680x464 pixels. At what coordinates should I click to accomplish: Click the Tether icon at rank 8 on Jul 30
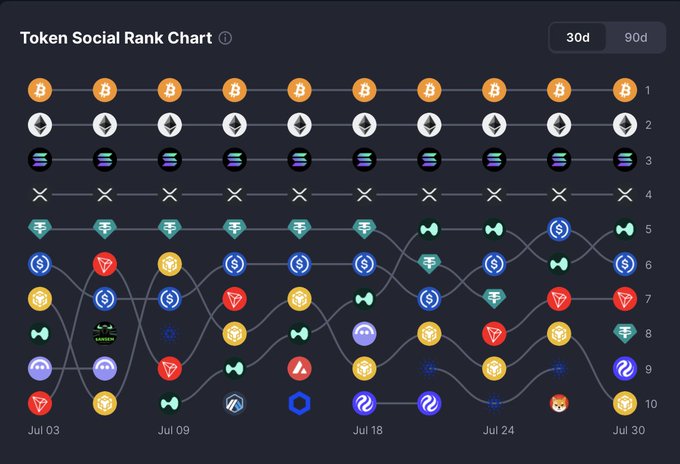pyautogui.click(x=624, y=333)
